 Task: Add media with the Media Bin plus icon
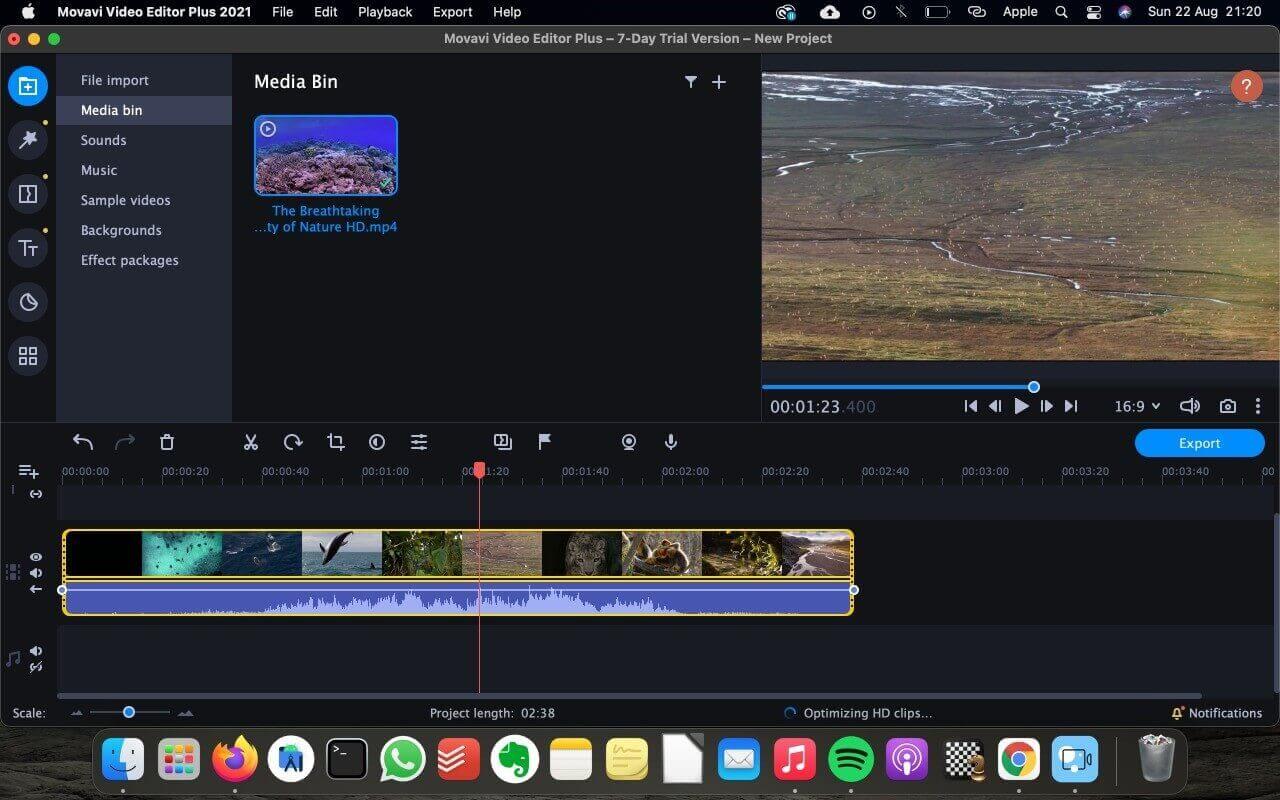tap(719, 82)
